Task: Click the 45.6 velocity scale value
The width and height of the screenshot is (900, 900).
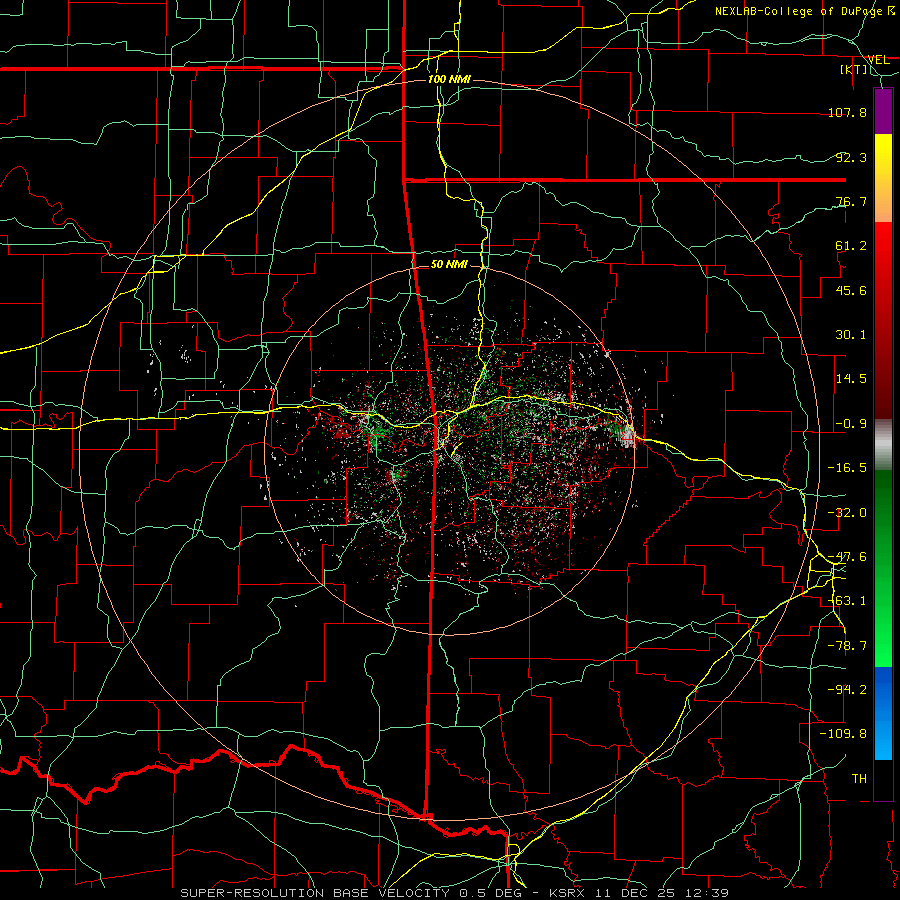Action: click(x=851, y=290)
